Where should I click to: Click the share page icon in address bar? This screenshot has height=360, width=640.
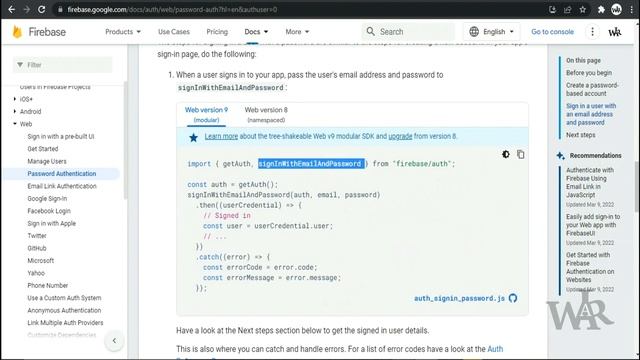(x=567, y=9)
